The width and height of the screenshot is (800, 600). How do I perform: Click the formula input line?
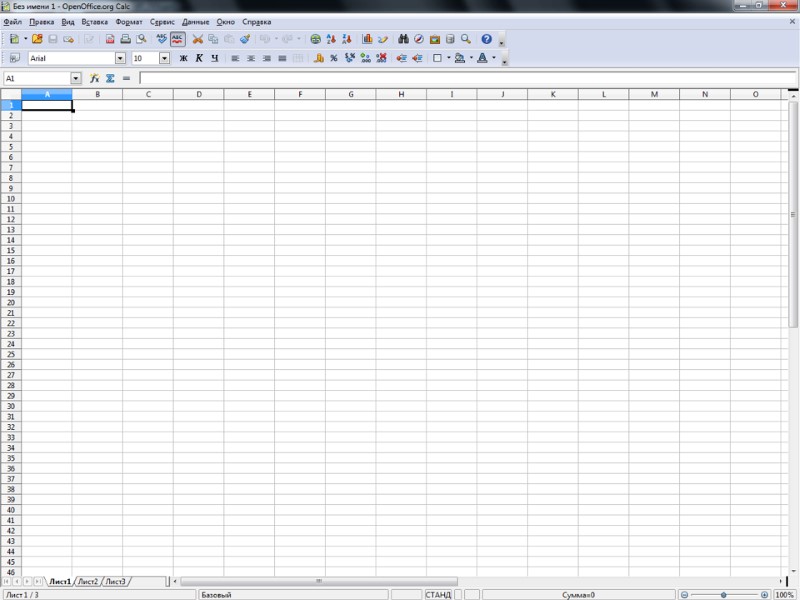pyautogui.click(x=467, y=78)
